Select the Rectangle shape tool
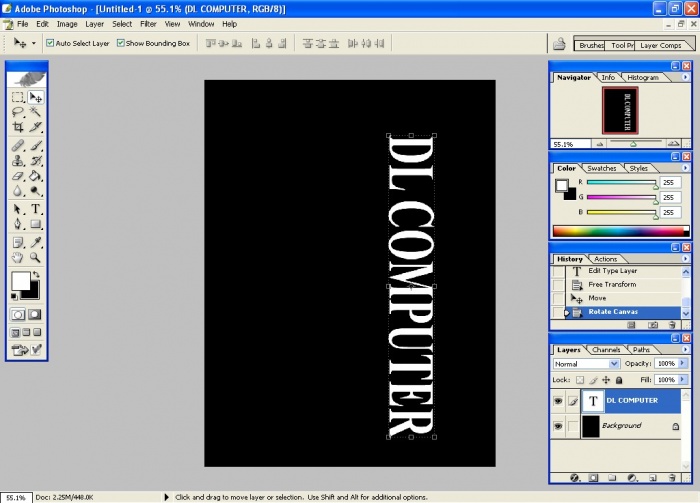700x503 pixels. tap(35, 224)
